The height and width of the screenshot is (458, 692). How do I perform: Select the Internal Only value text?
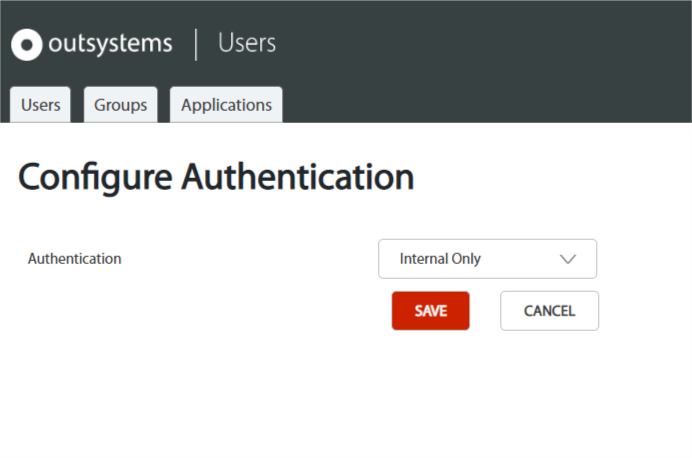[440, 259]
